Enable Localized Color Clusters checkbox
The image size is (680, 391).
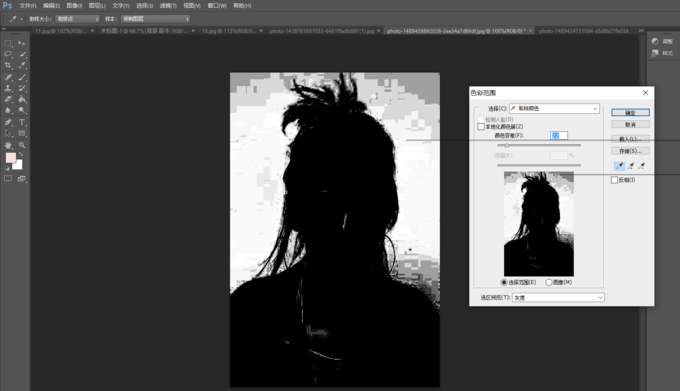click(481, 127)
